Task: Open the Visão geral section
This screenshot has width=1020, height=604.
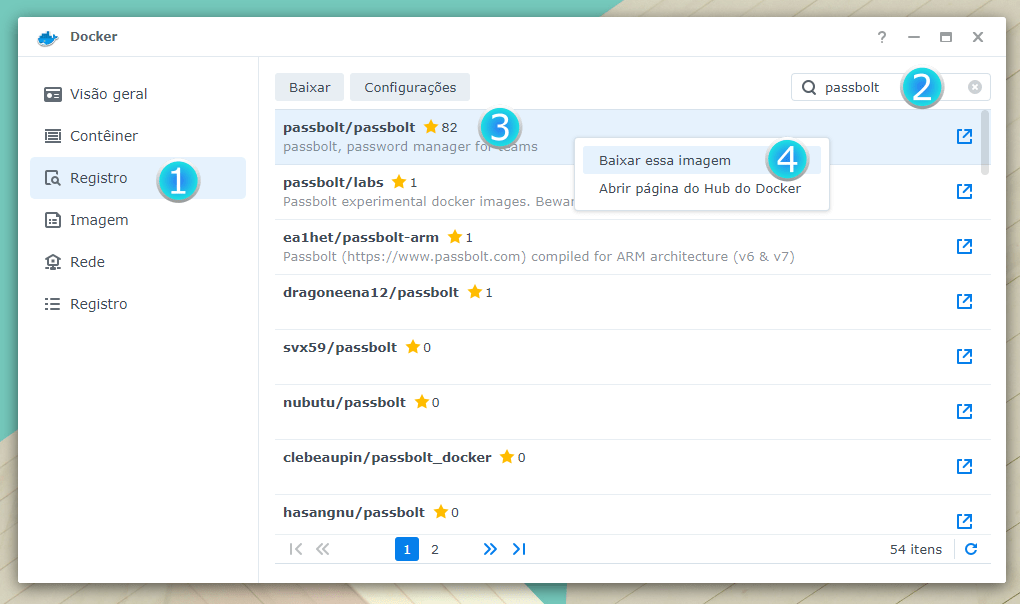Action: pos(108,94)
